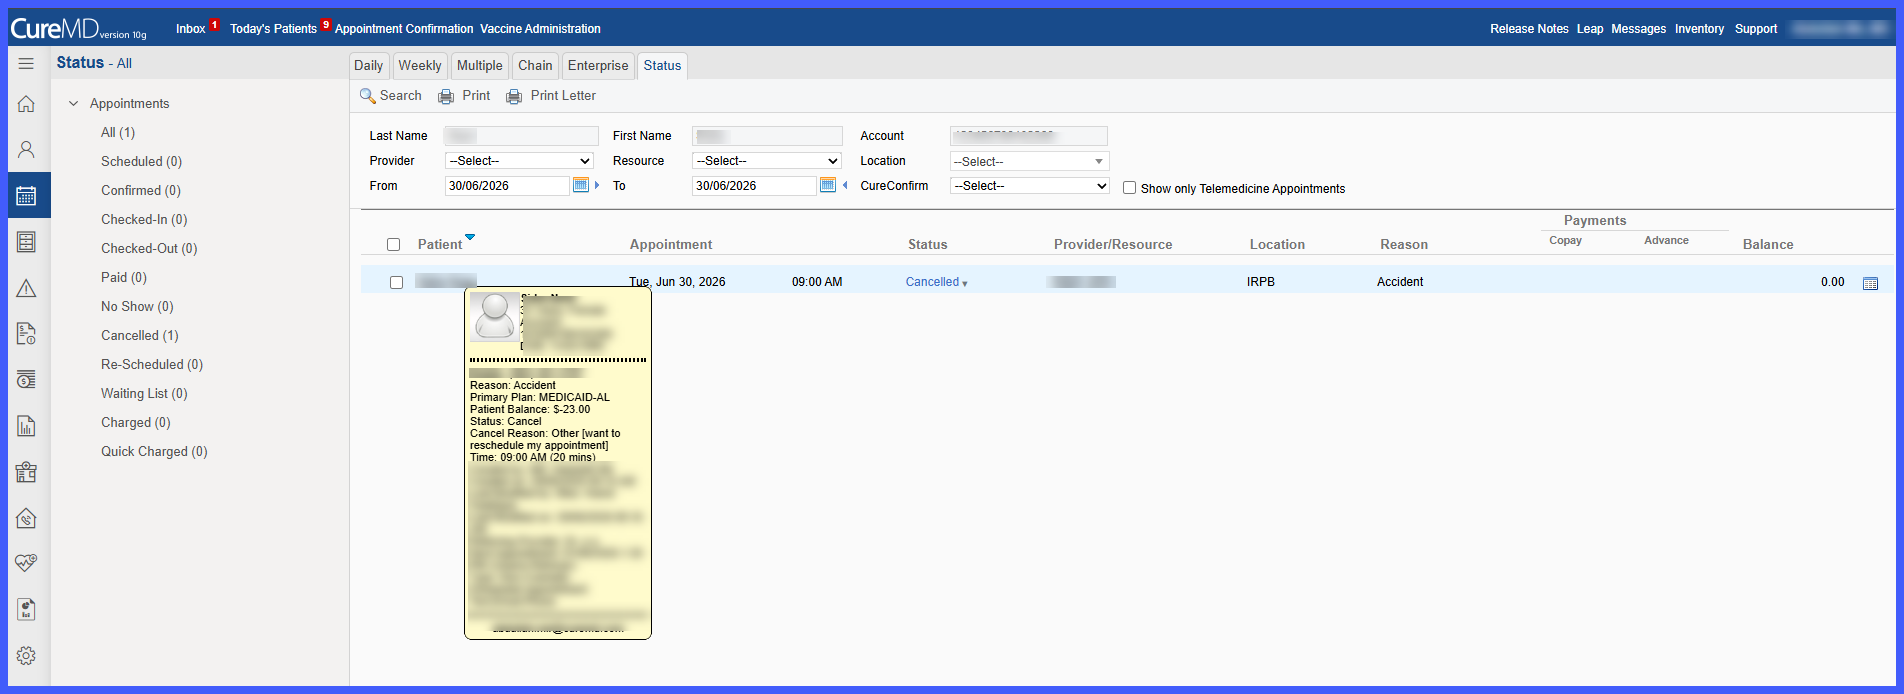Open the document chart icon in sidebar
Viewport: 1904px width, 694px height.
coord(26,609)
